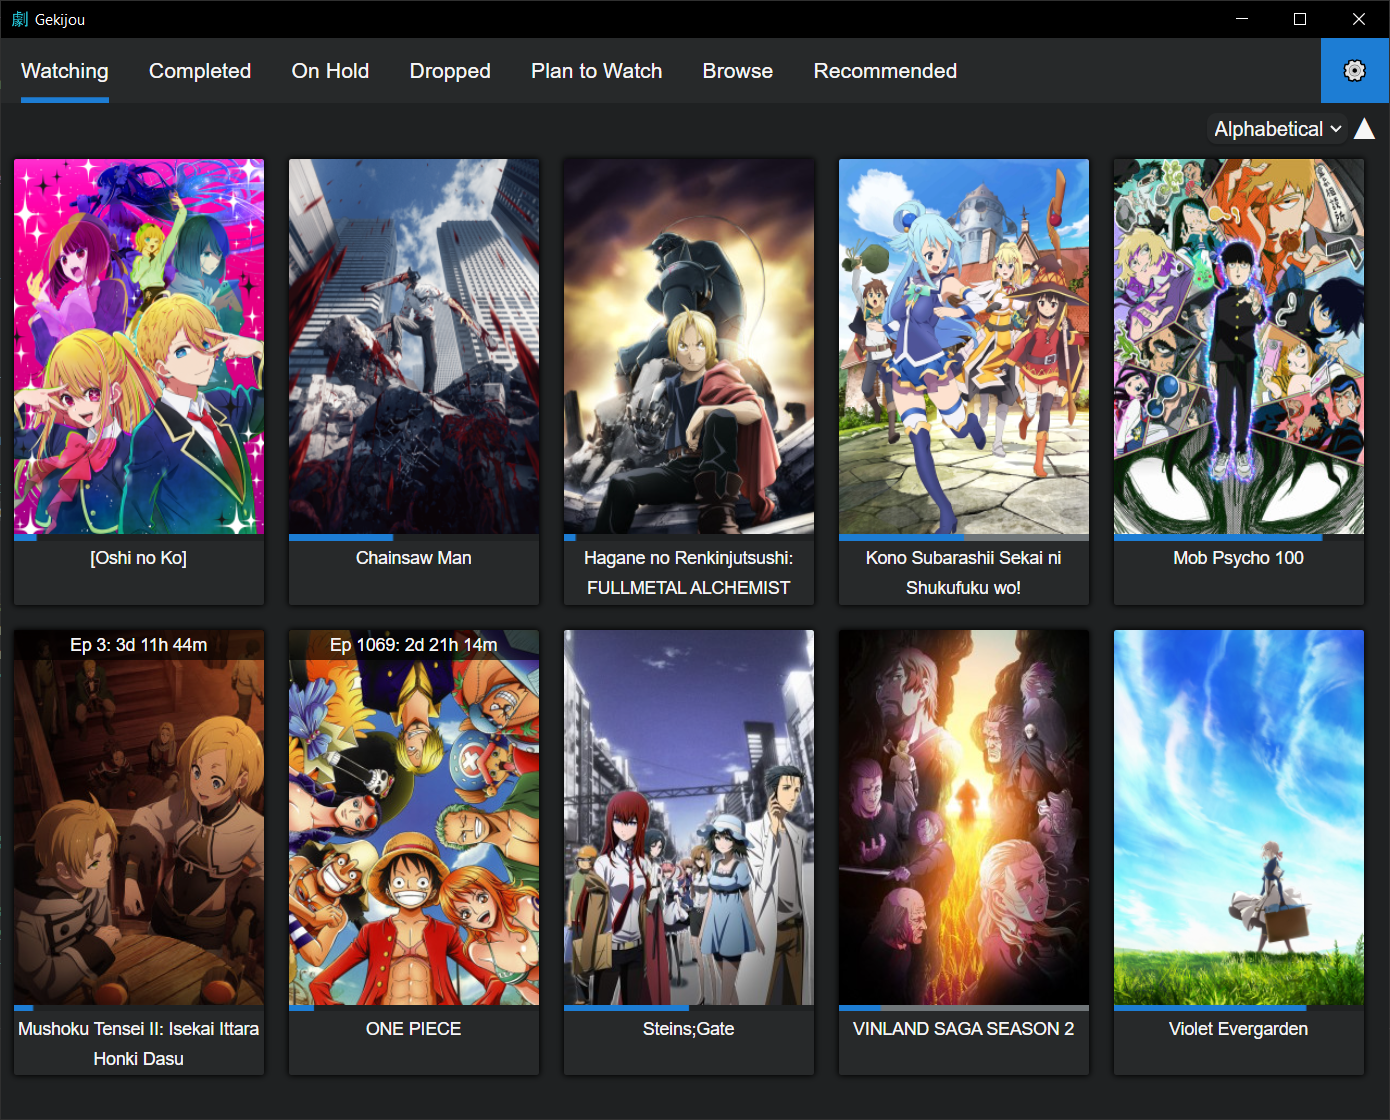Open the settings gear button
1390x1120 pixels.
[x=1355, y=71]
